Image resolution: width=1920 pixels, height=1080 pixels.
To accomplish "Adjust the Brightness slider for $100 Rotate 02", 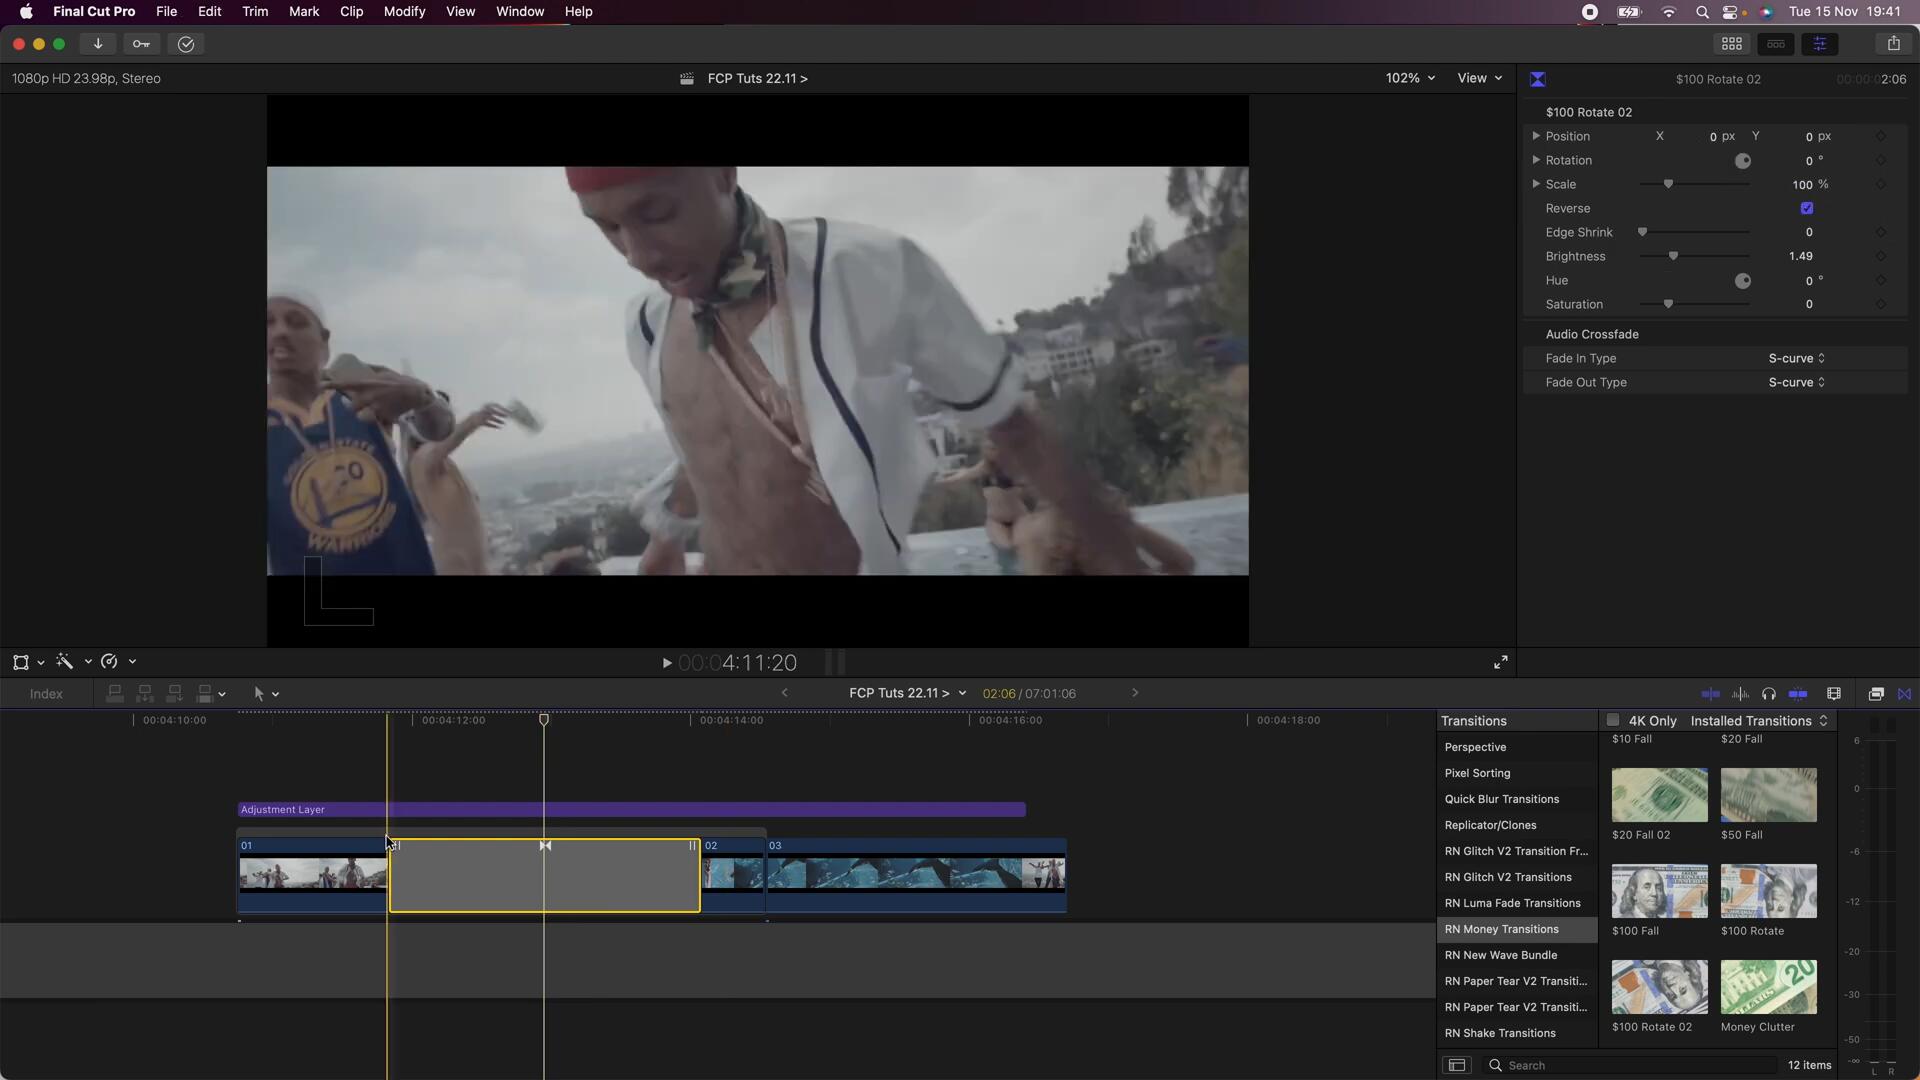I will point(1672,256).
